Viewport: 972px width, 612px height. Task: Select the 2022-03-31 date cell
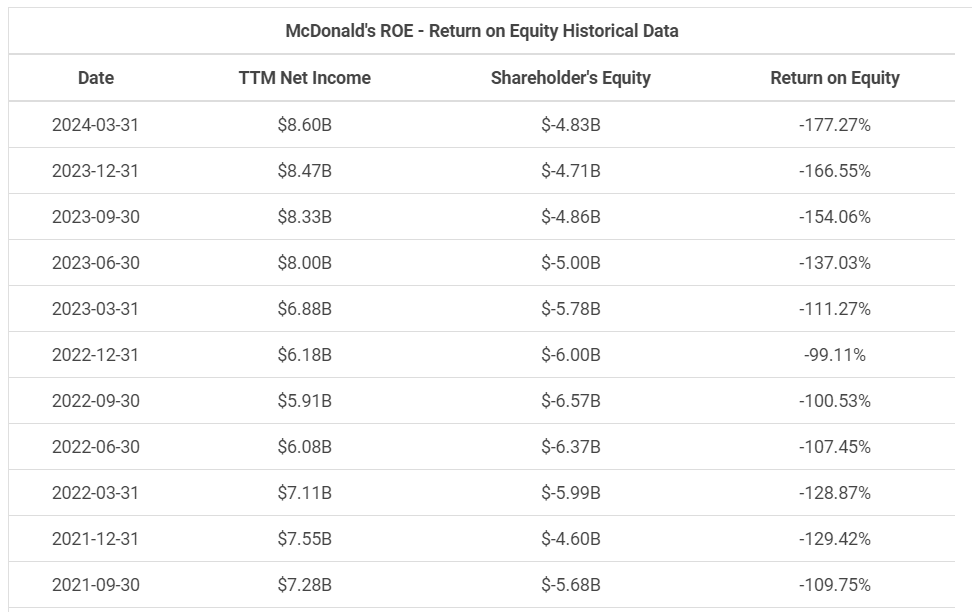96,493
